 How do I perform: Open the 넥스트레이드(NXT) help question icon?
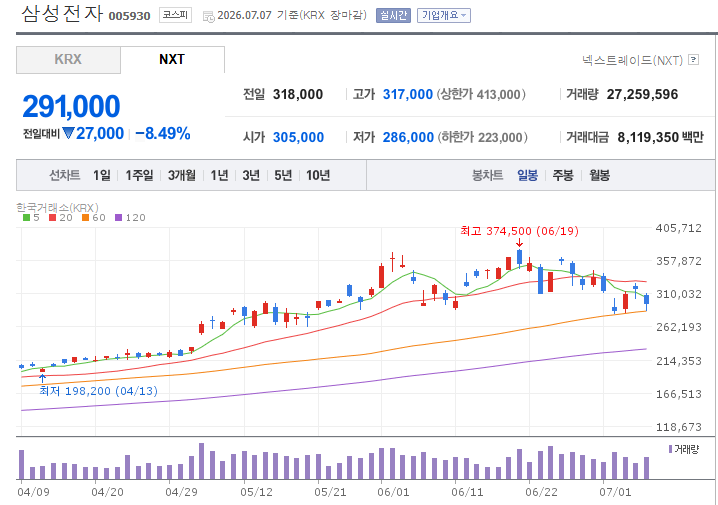694,60
